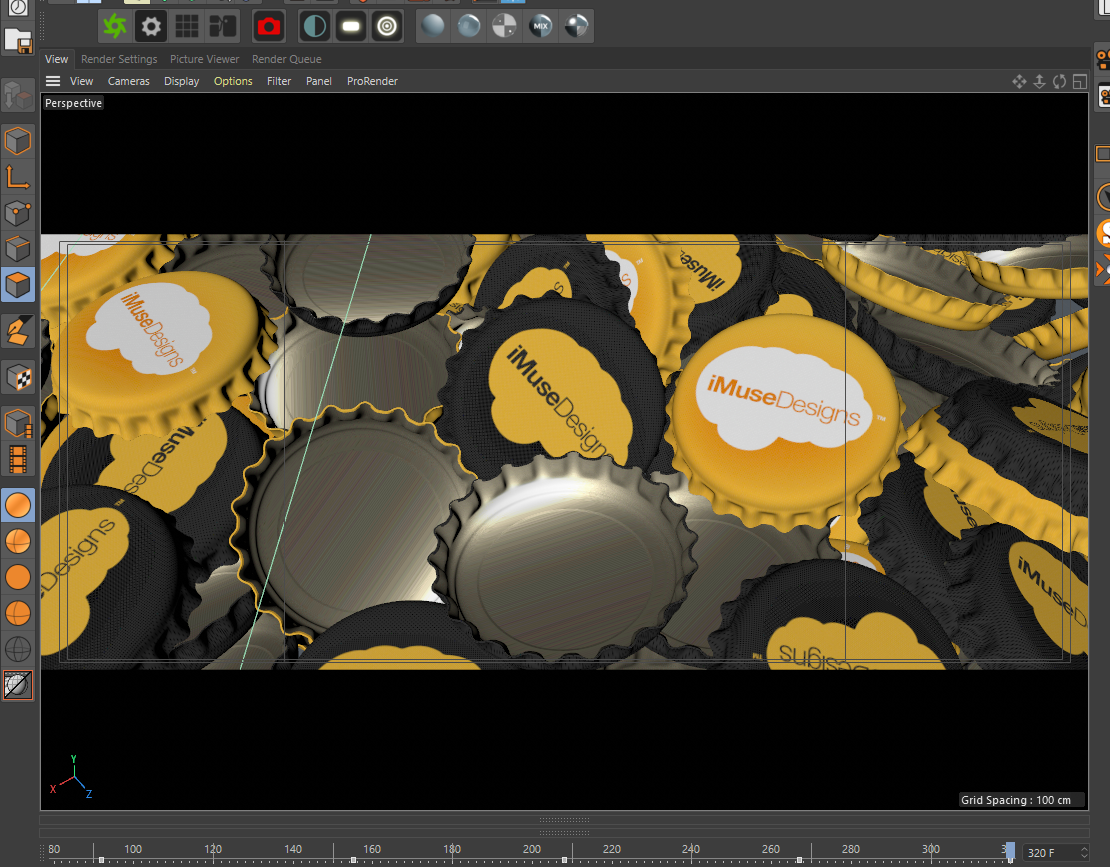Viewport: 1110px width, 867px height.
Task: Select the checkered quadrant sphere icon
Action: [x=505, y=27]
